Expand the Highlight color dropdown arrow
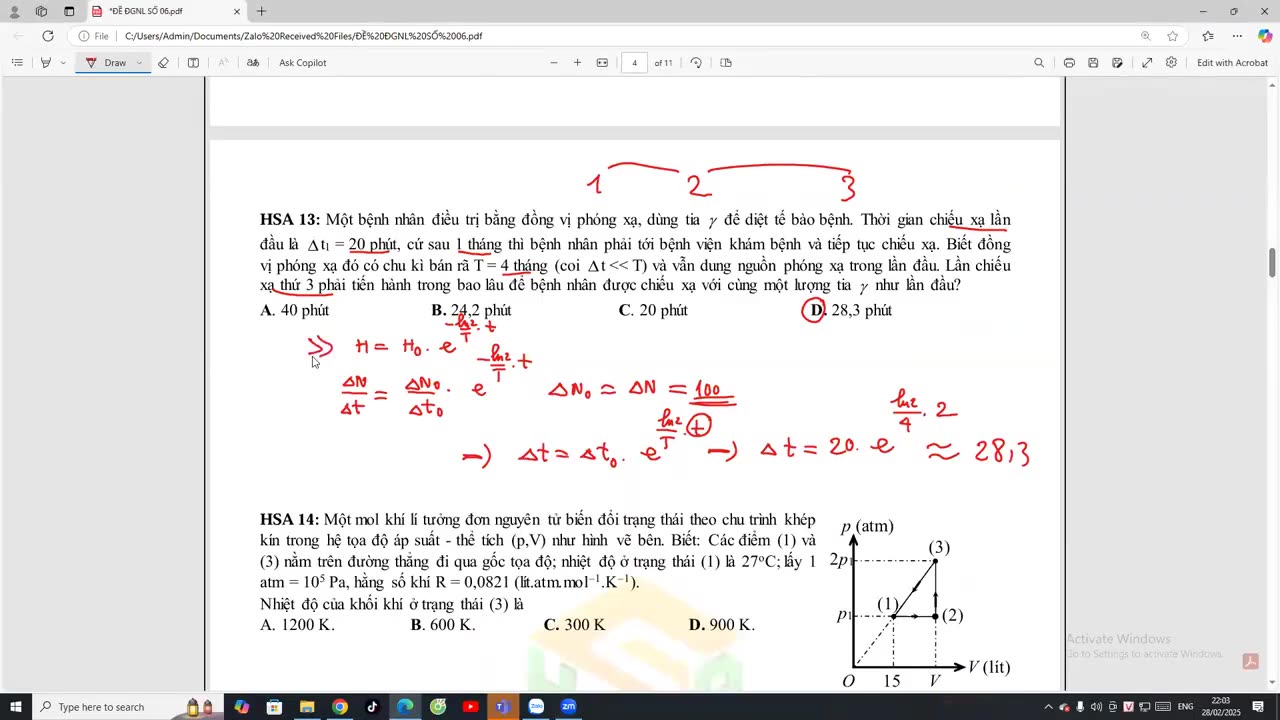The image size is (1280, 720). [62, 62]
